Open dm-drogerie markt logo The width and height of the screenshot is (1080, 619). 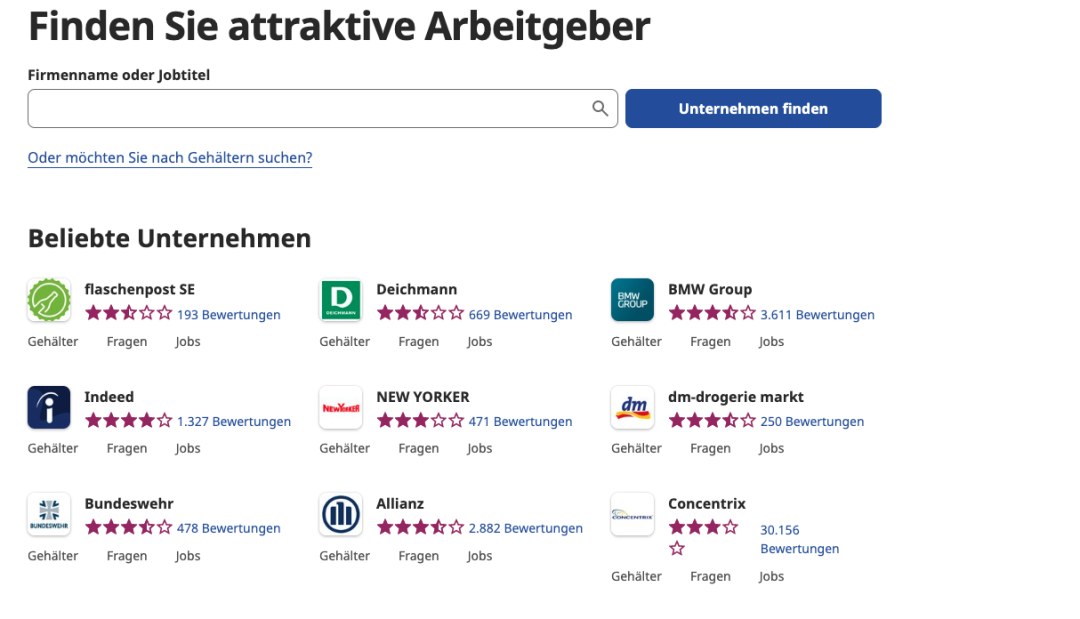(632, 407)
